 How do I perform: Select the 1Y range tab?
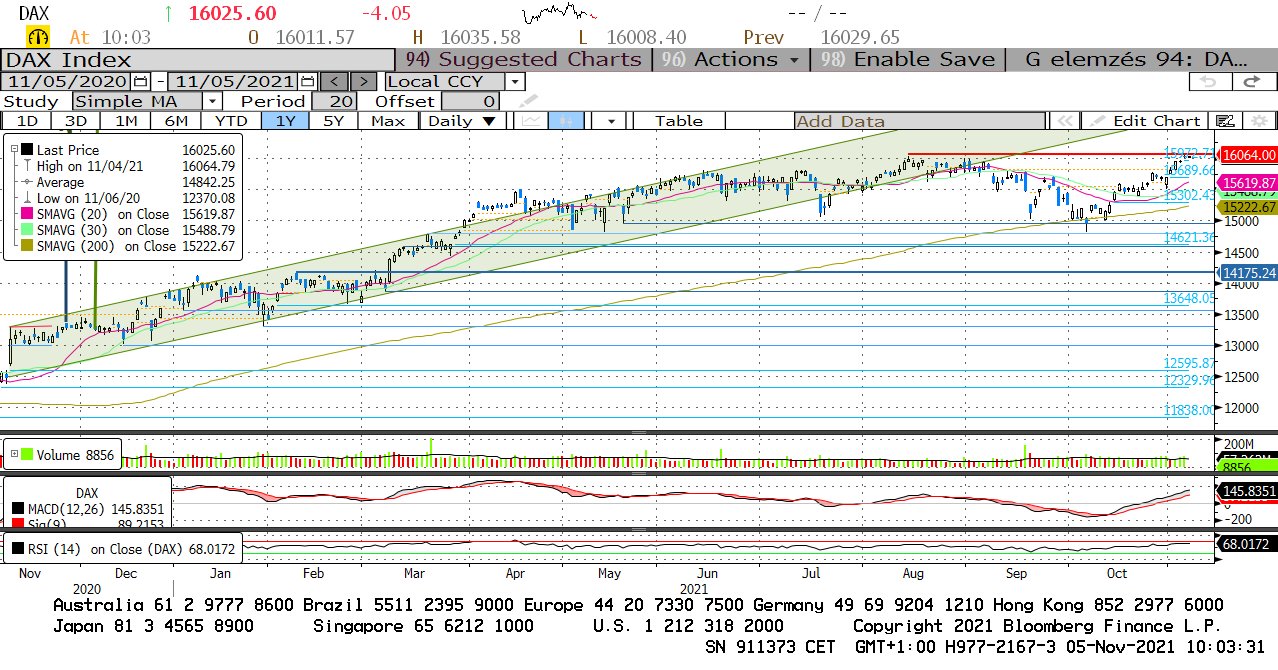pyautogui.click(x=284, y=121)
